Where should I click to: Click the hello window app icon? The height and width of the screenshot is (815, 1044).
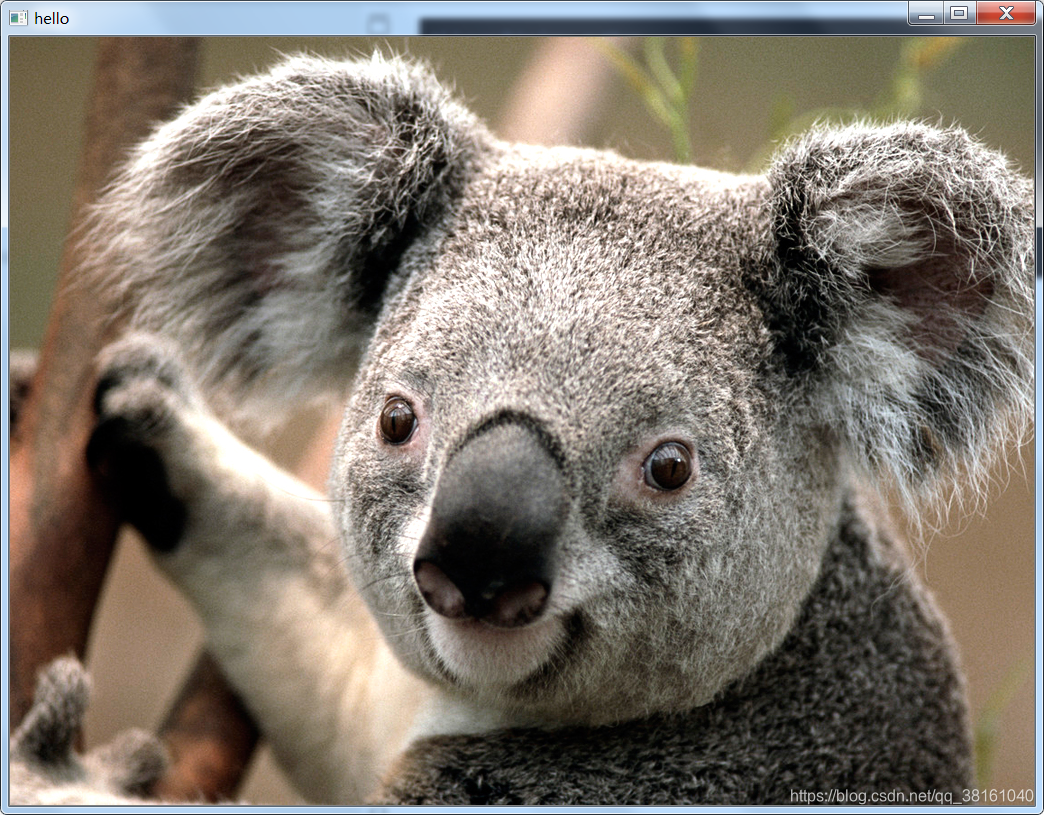[x=19, y=18]
